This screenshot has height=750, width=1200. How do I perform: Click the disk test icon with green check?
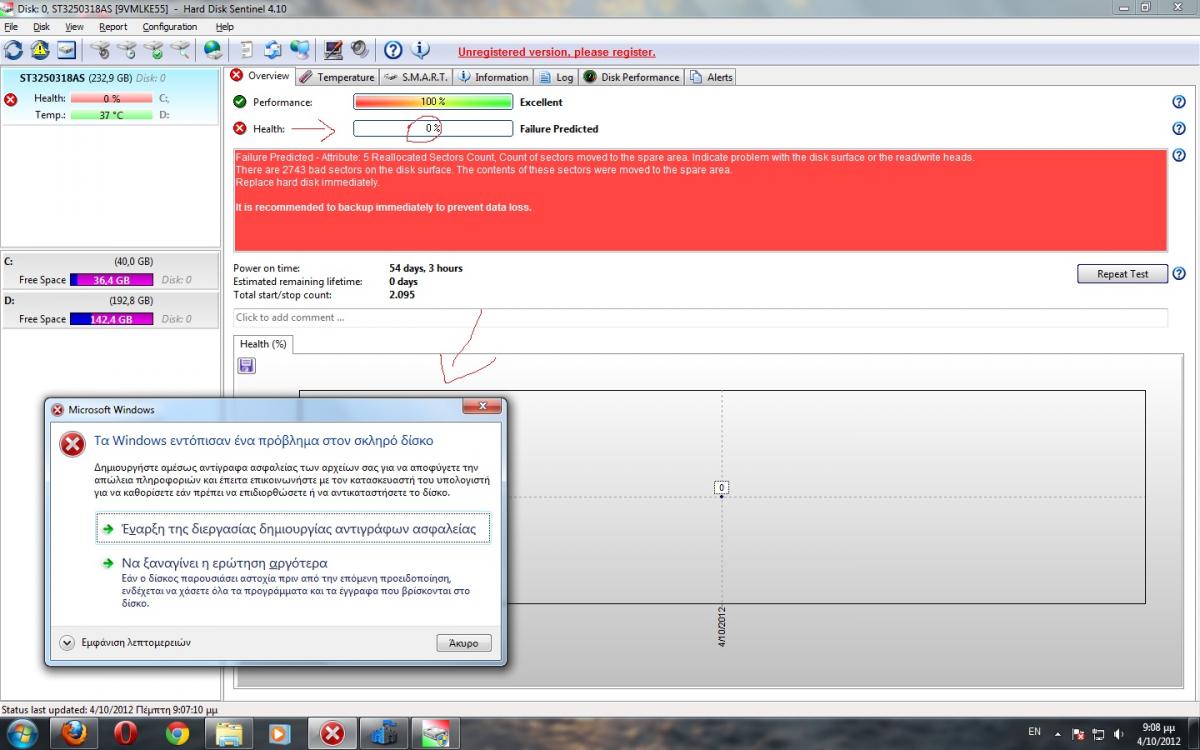coord(154,49)
